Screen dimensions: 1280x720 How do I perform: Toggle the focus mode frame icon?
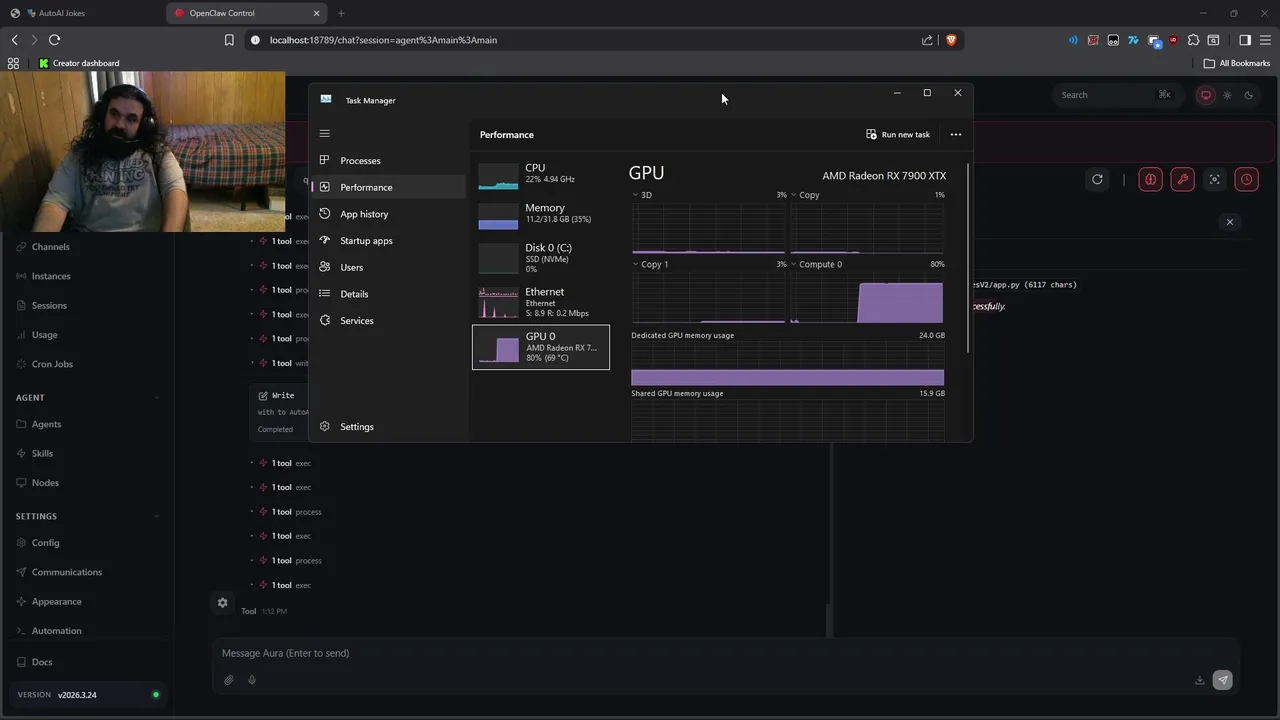pos(1215,179)
